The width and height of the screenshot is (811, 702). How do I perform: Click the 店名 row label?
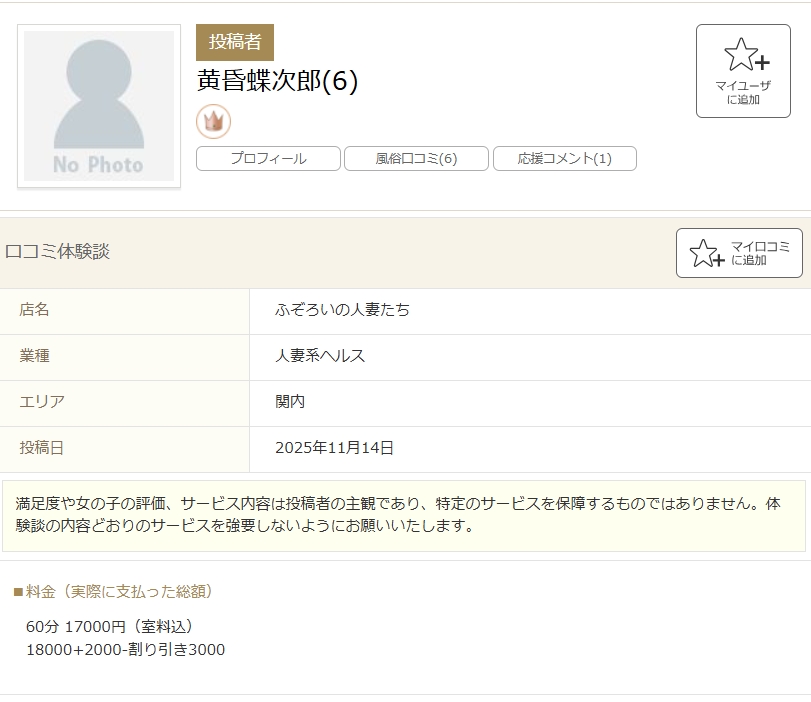pyautogui.click(x=34, y=310)
